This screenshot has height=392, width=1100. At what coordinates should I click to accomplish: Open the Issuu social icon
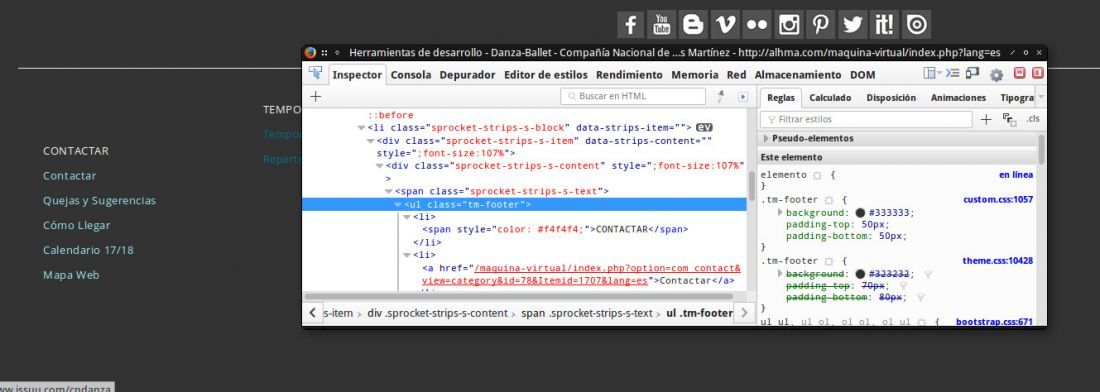point(916,25)
